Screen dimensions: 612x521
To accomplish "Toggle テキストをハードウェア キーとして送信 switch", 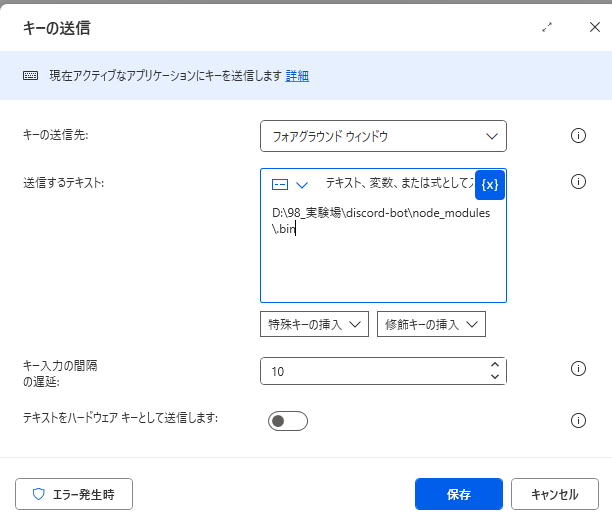I will pos(288,421).
